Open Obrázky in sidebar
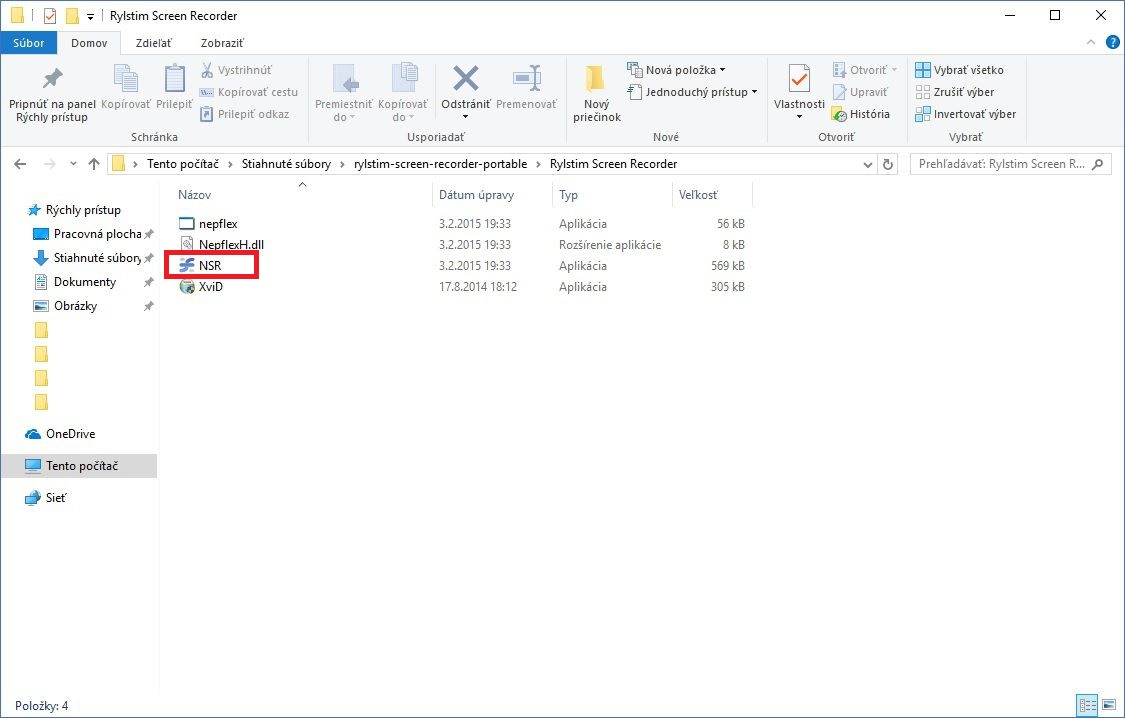 click(x=67, y=306)
